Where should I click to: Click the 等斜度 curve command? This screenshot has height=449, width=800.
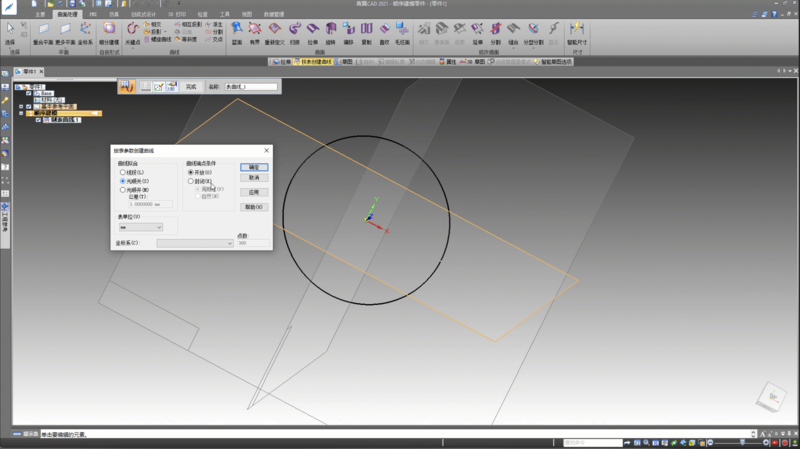(x=186, y=39)
